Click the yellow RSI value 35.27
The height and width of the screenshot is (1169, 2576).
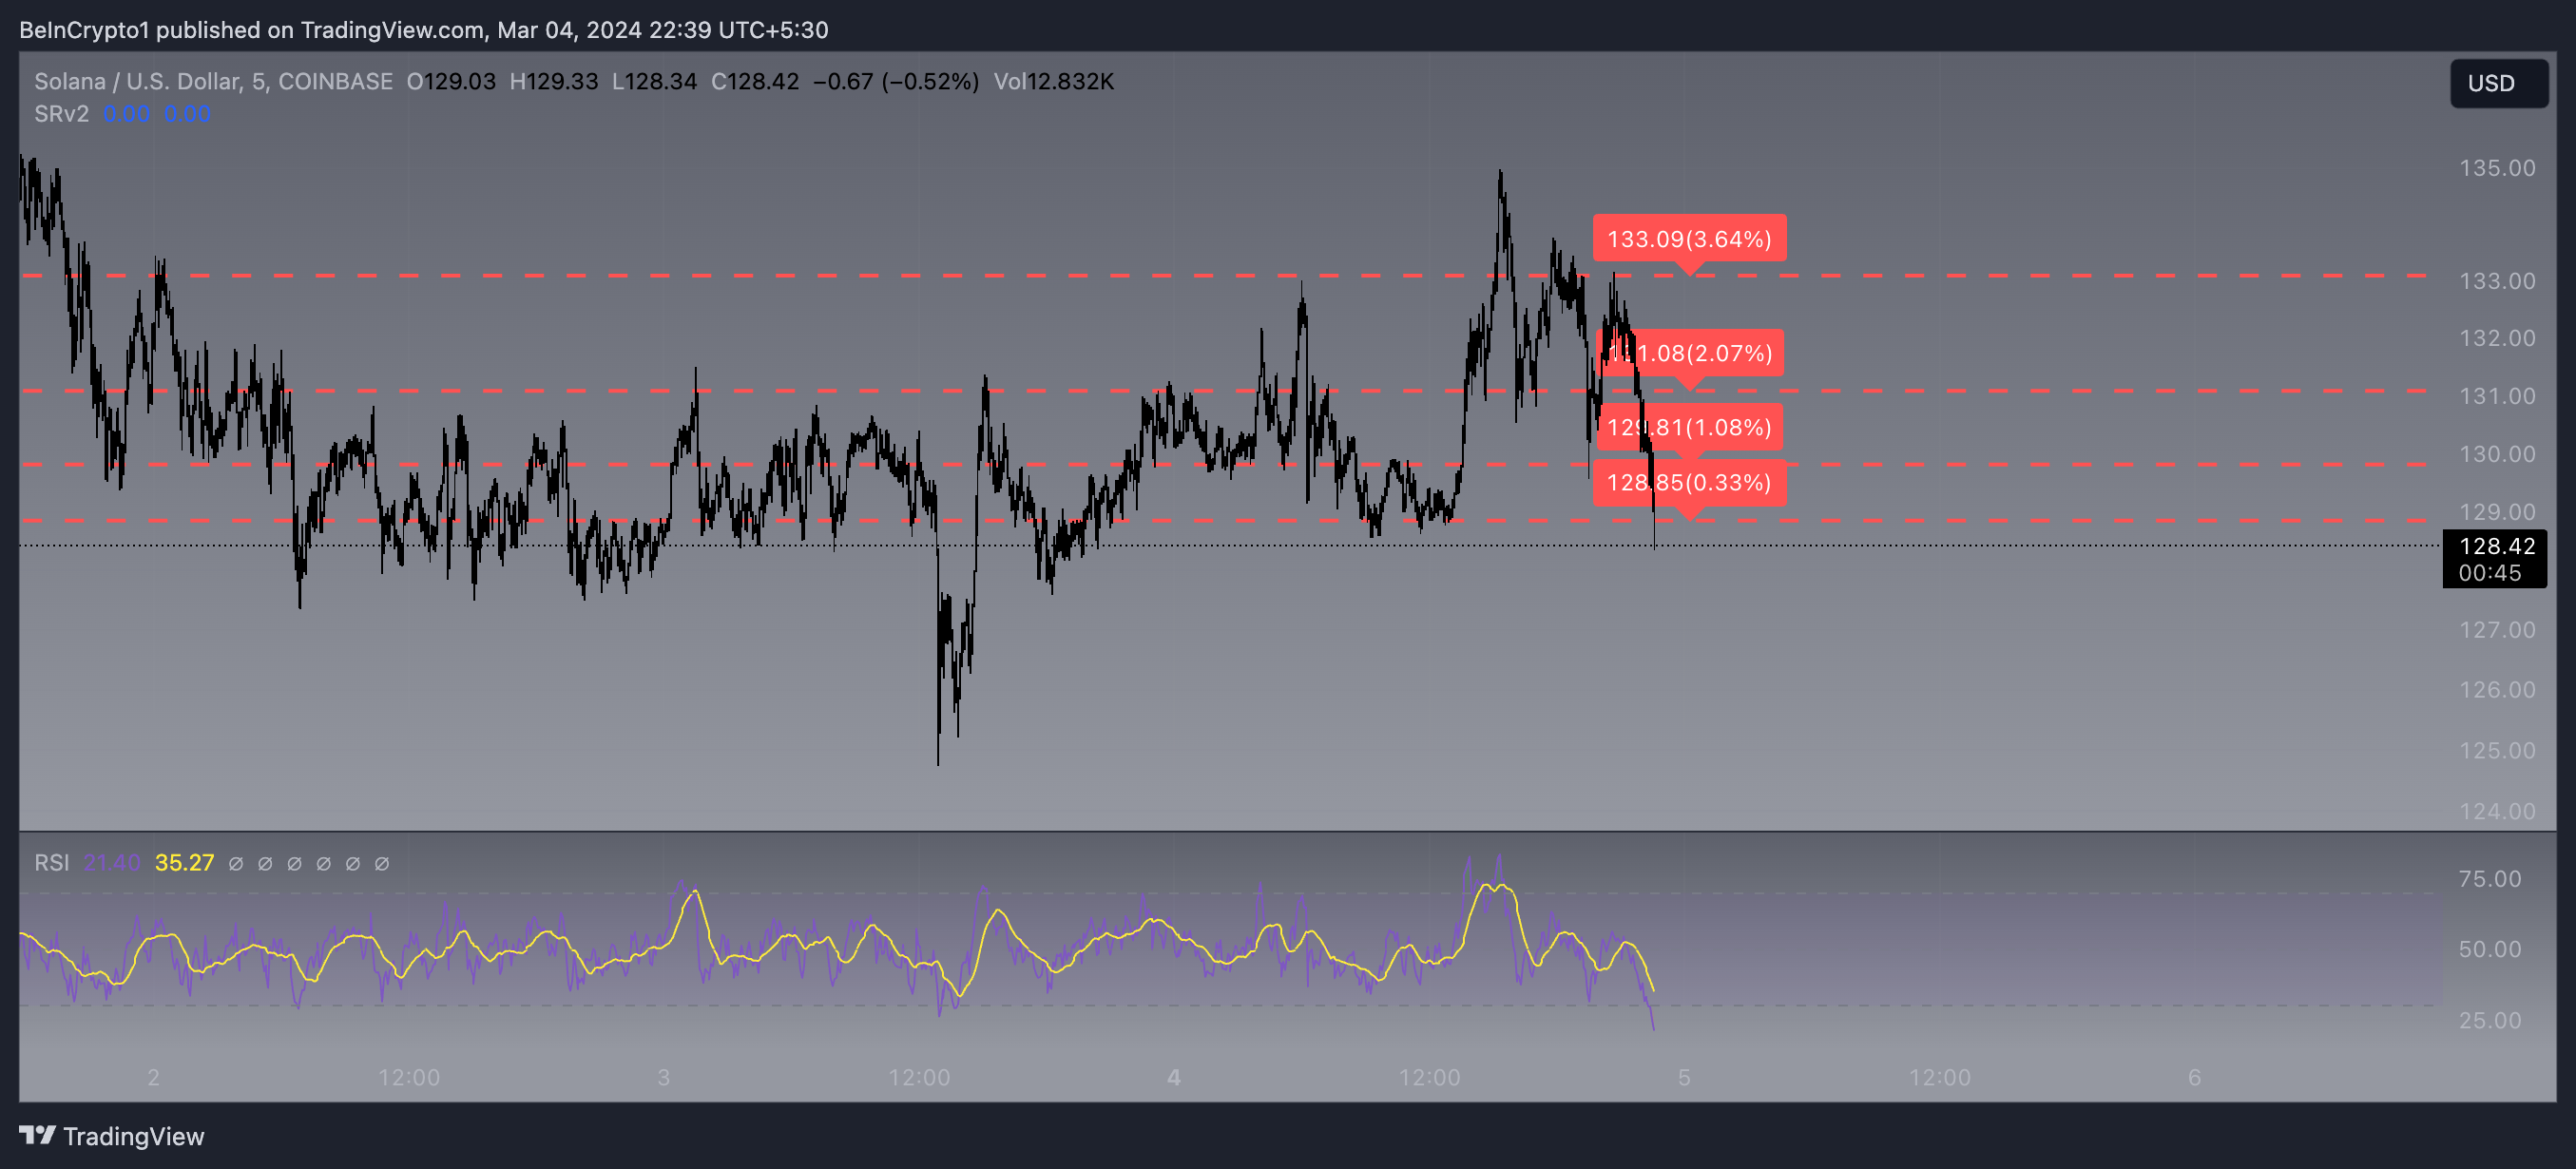click(x=184, y=863)
